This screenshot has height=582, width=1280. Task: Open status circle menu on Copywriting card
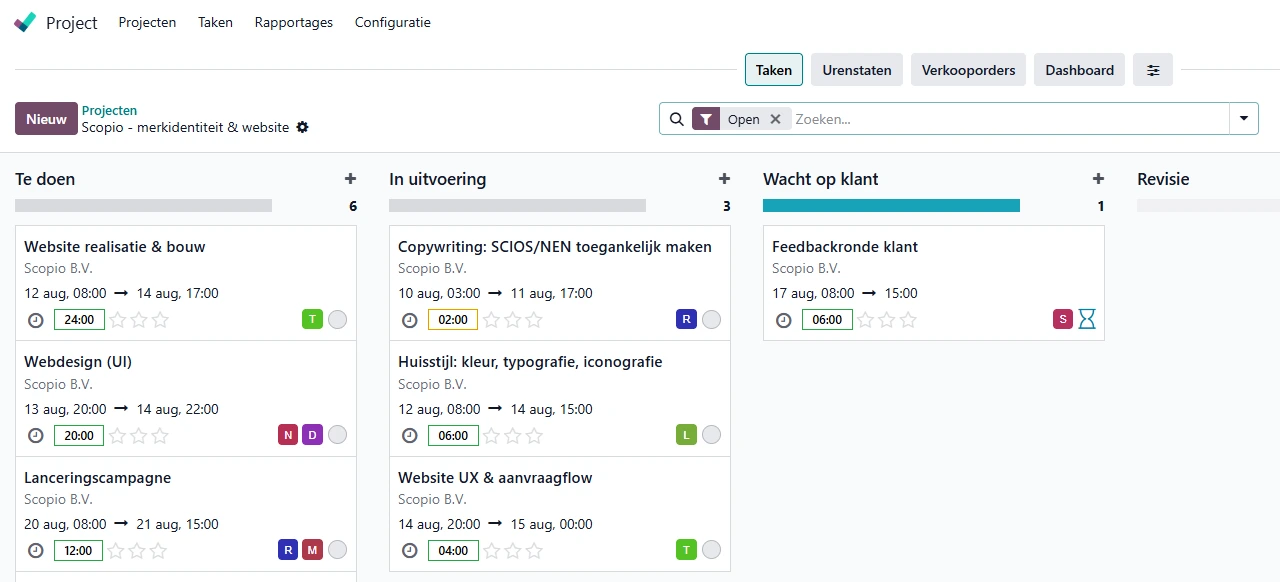(x=711, y=320)
